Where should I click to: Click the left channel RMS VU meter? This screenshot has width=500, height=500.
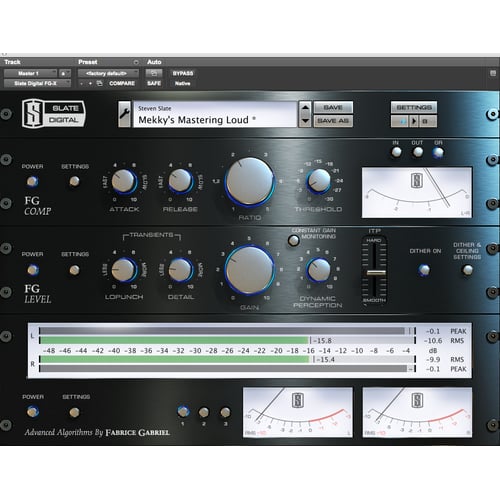click(298, 412)
